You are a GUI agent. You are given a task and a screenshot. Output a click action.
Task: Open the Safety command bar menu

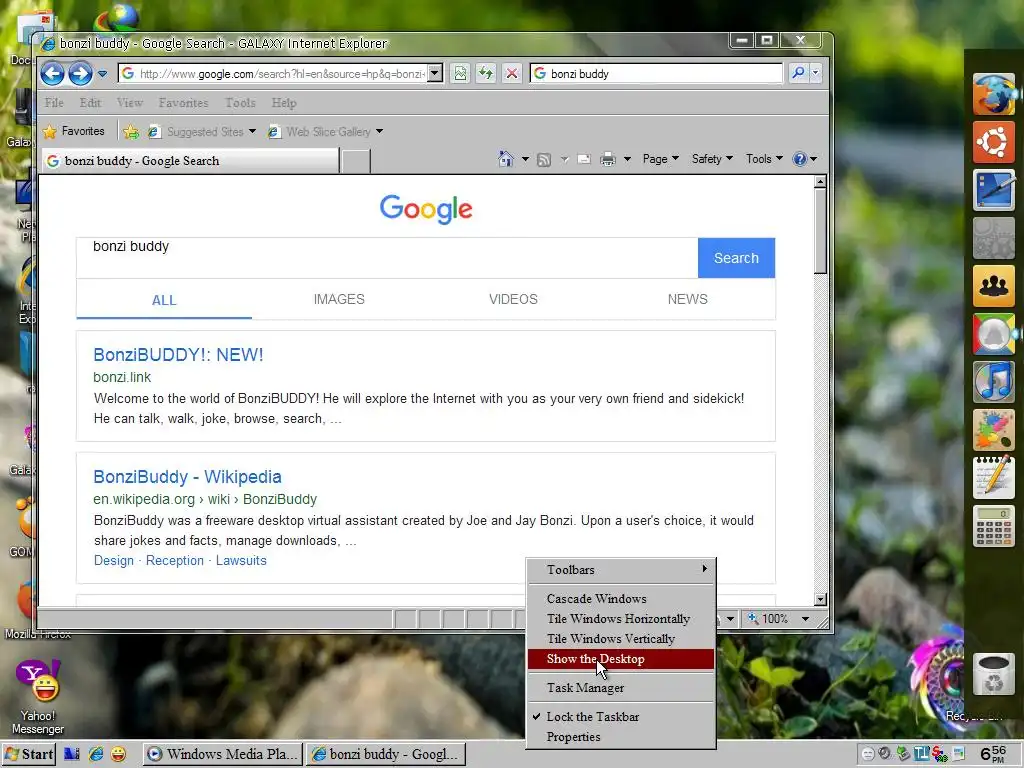(x=712, y=159)
